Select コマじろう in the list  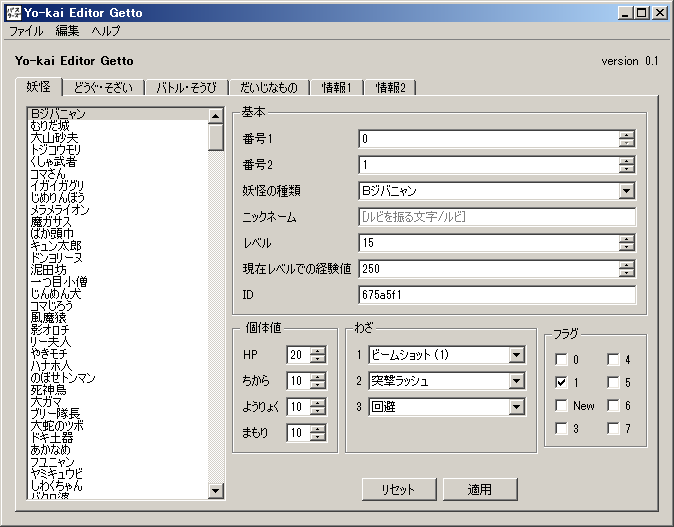pos(118,306)
